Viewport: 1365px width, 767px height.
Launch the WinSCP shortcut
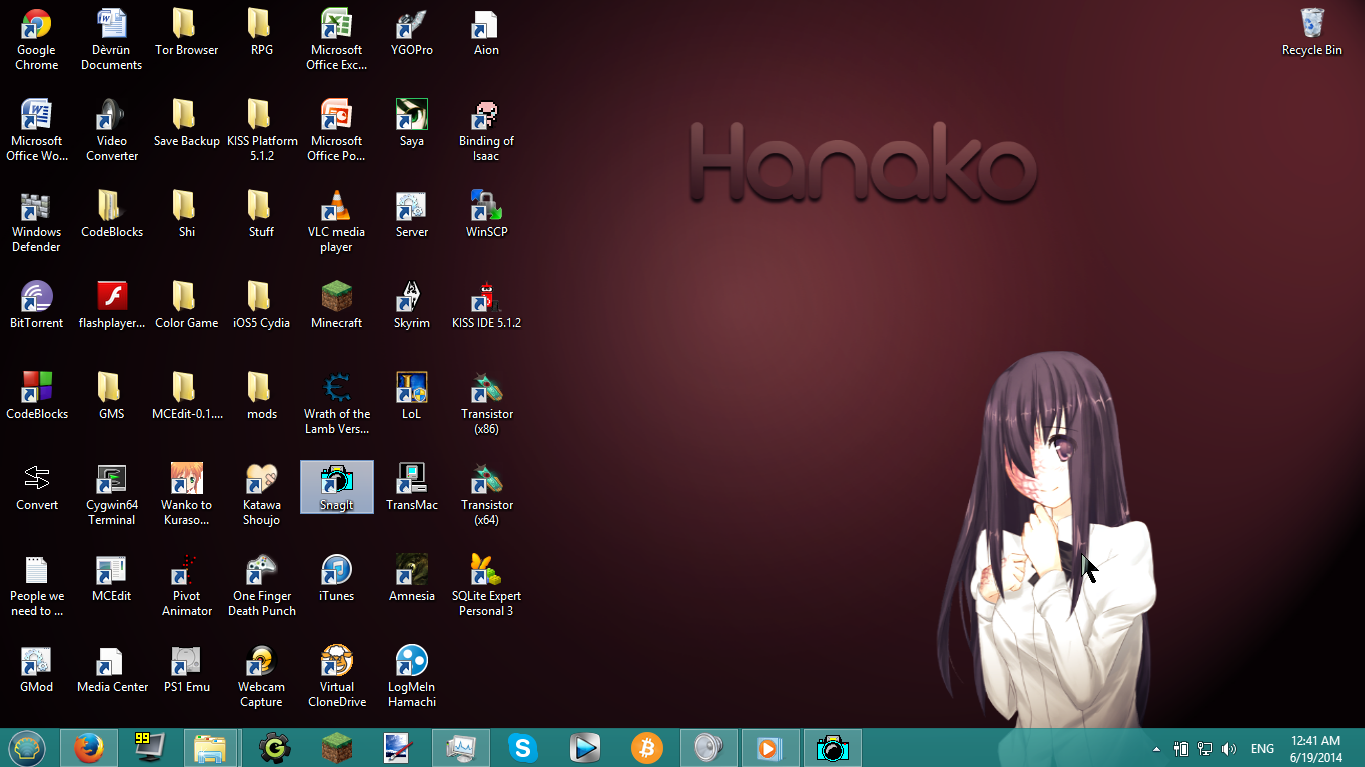487,215
